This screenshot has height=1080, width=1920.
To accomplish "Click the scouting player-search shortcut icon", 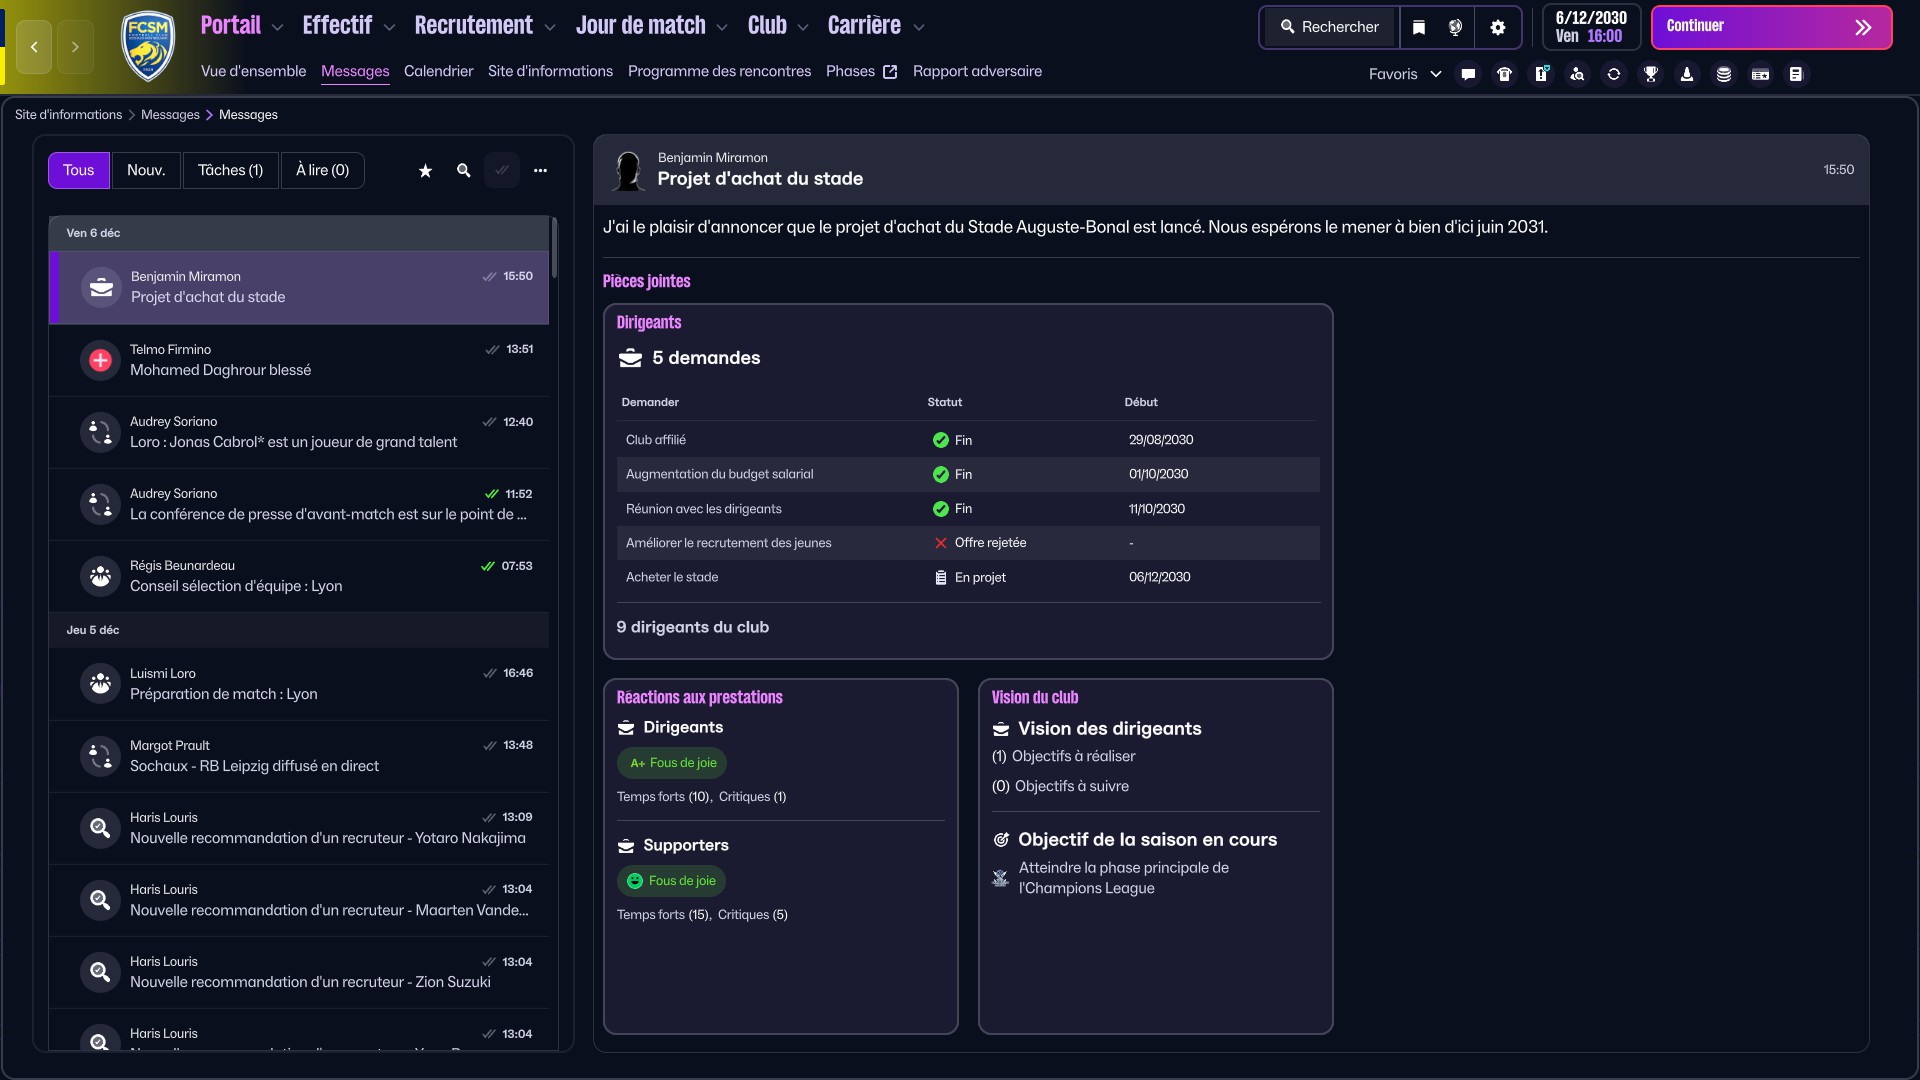I will (x=1577, y=74).
